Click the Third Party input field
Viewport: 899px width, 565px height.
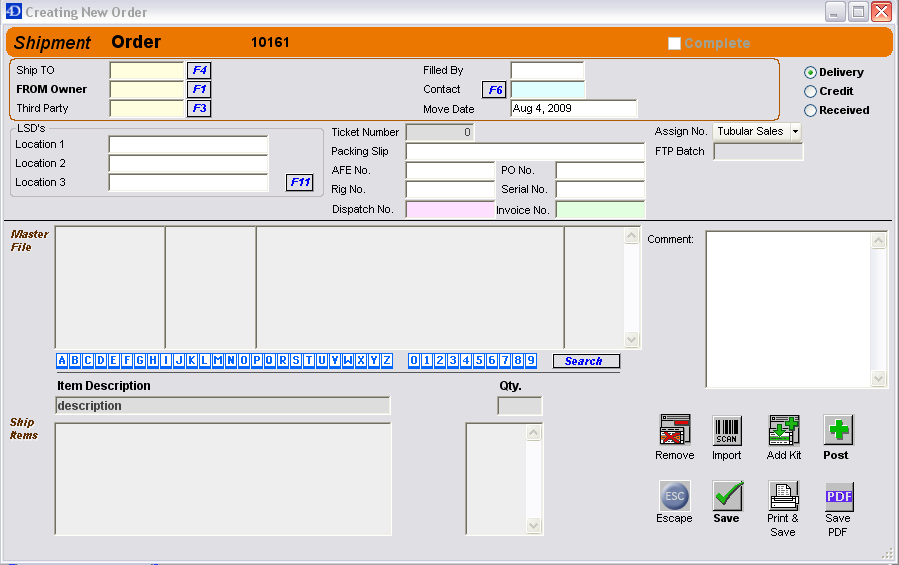point(147,108)
